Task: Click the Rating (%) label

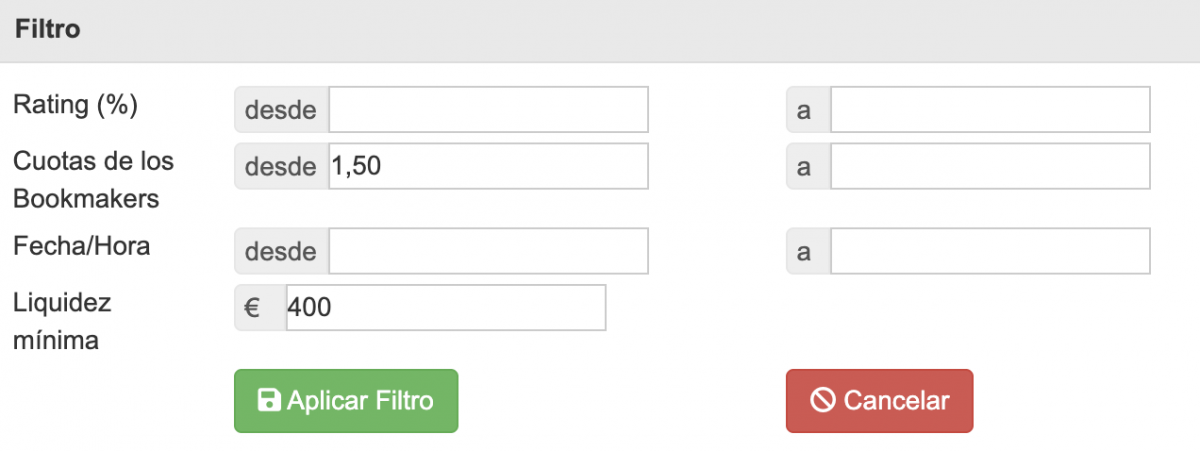Action: (75, 105)
